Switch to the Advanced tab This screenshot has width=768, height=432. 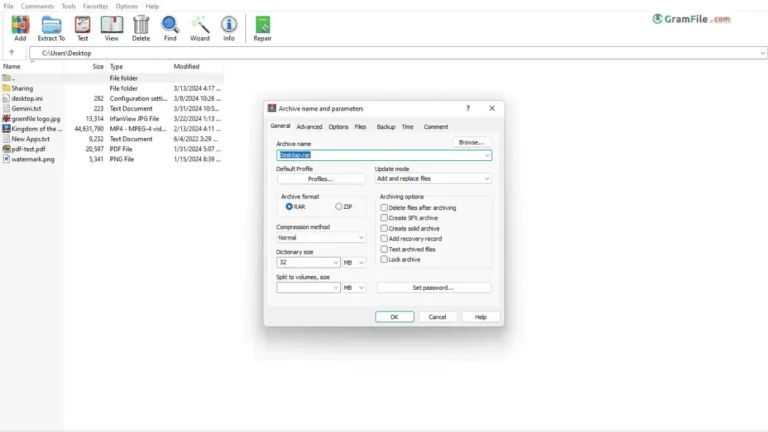tap(310, 127)
